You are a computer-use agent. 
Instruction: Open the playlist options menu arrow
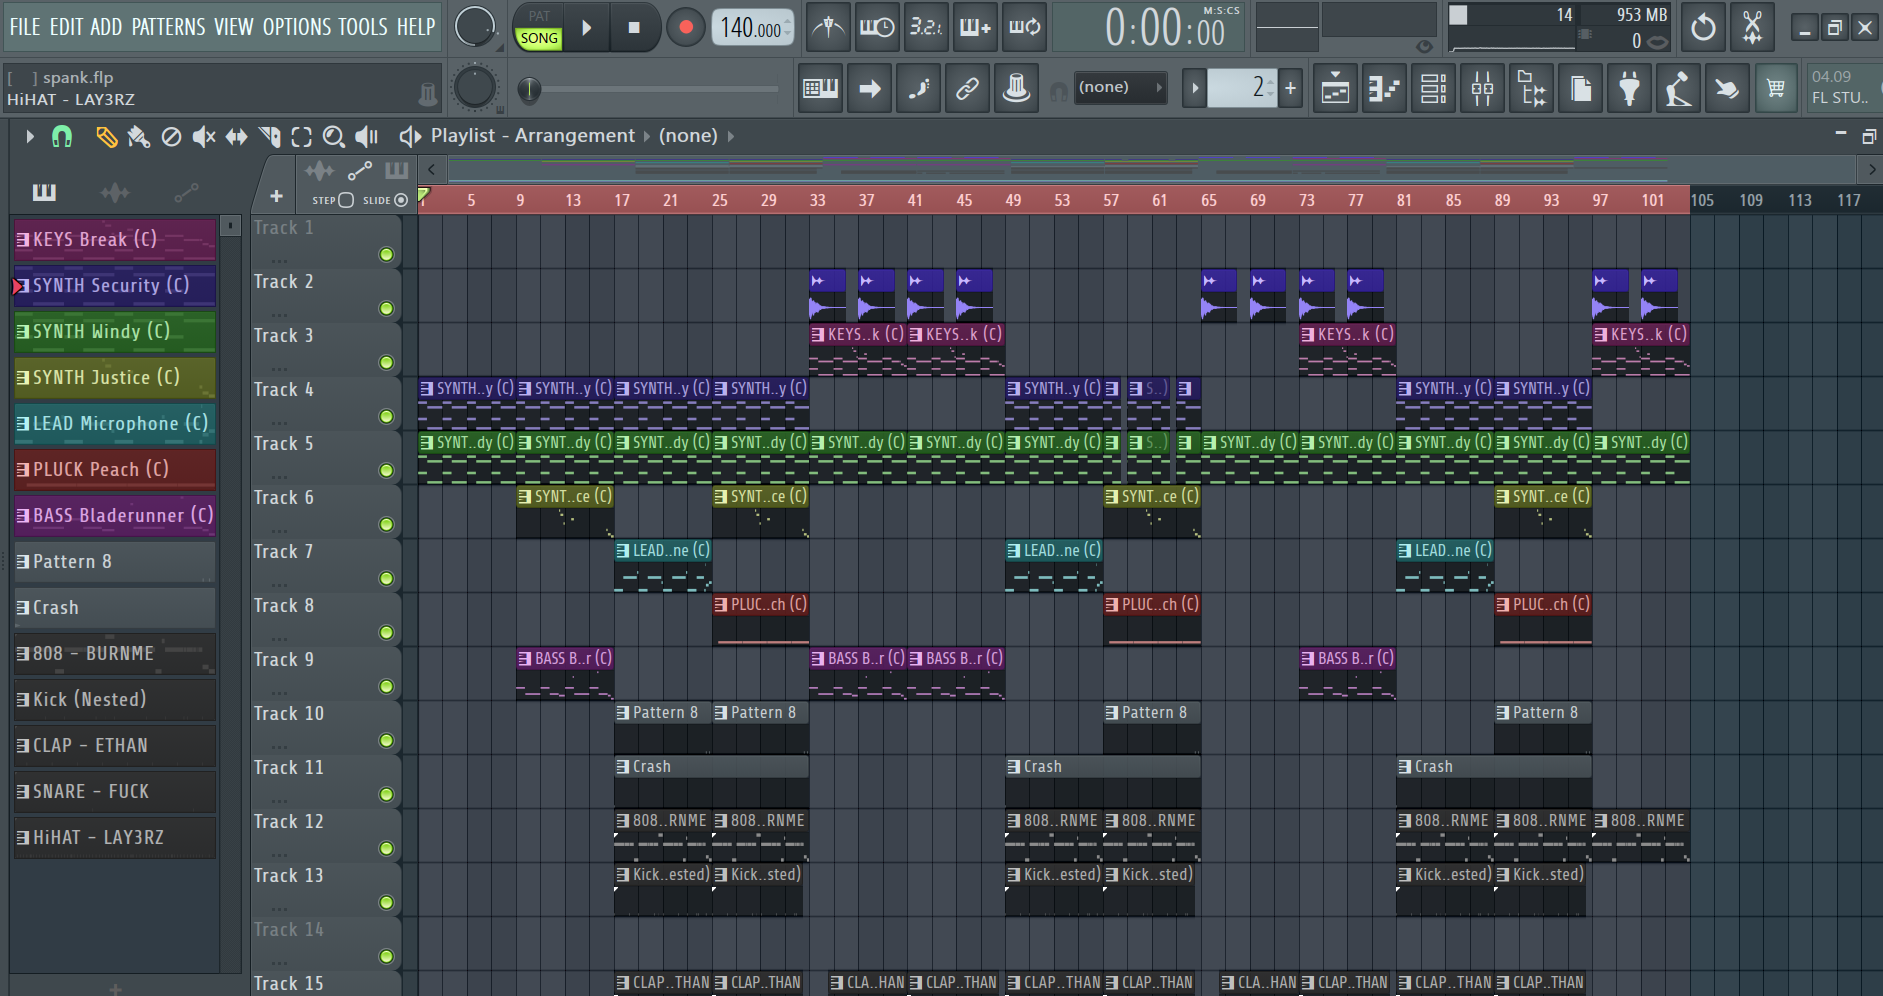(x=29, y=137)
